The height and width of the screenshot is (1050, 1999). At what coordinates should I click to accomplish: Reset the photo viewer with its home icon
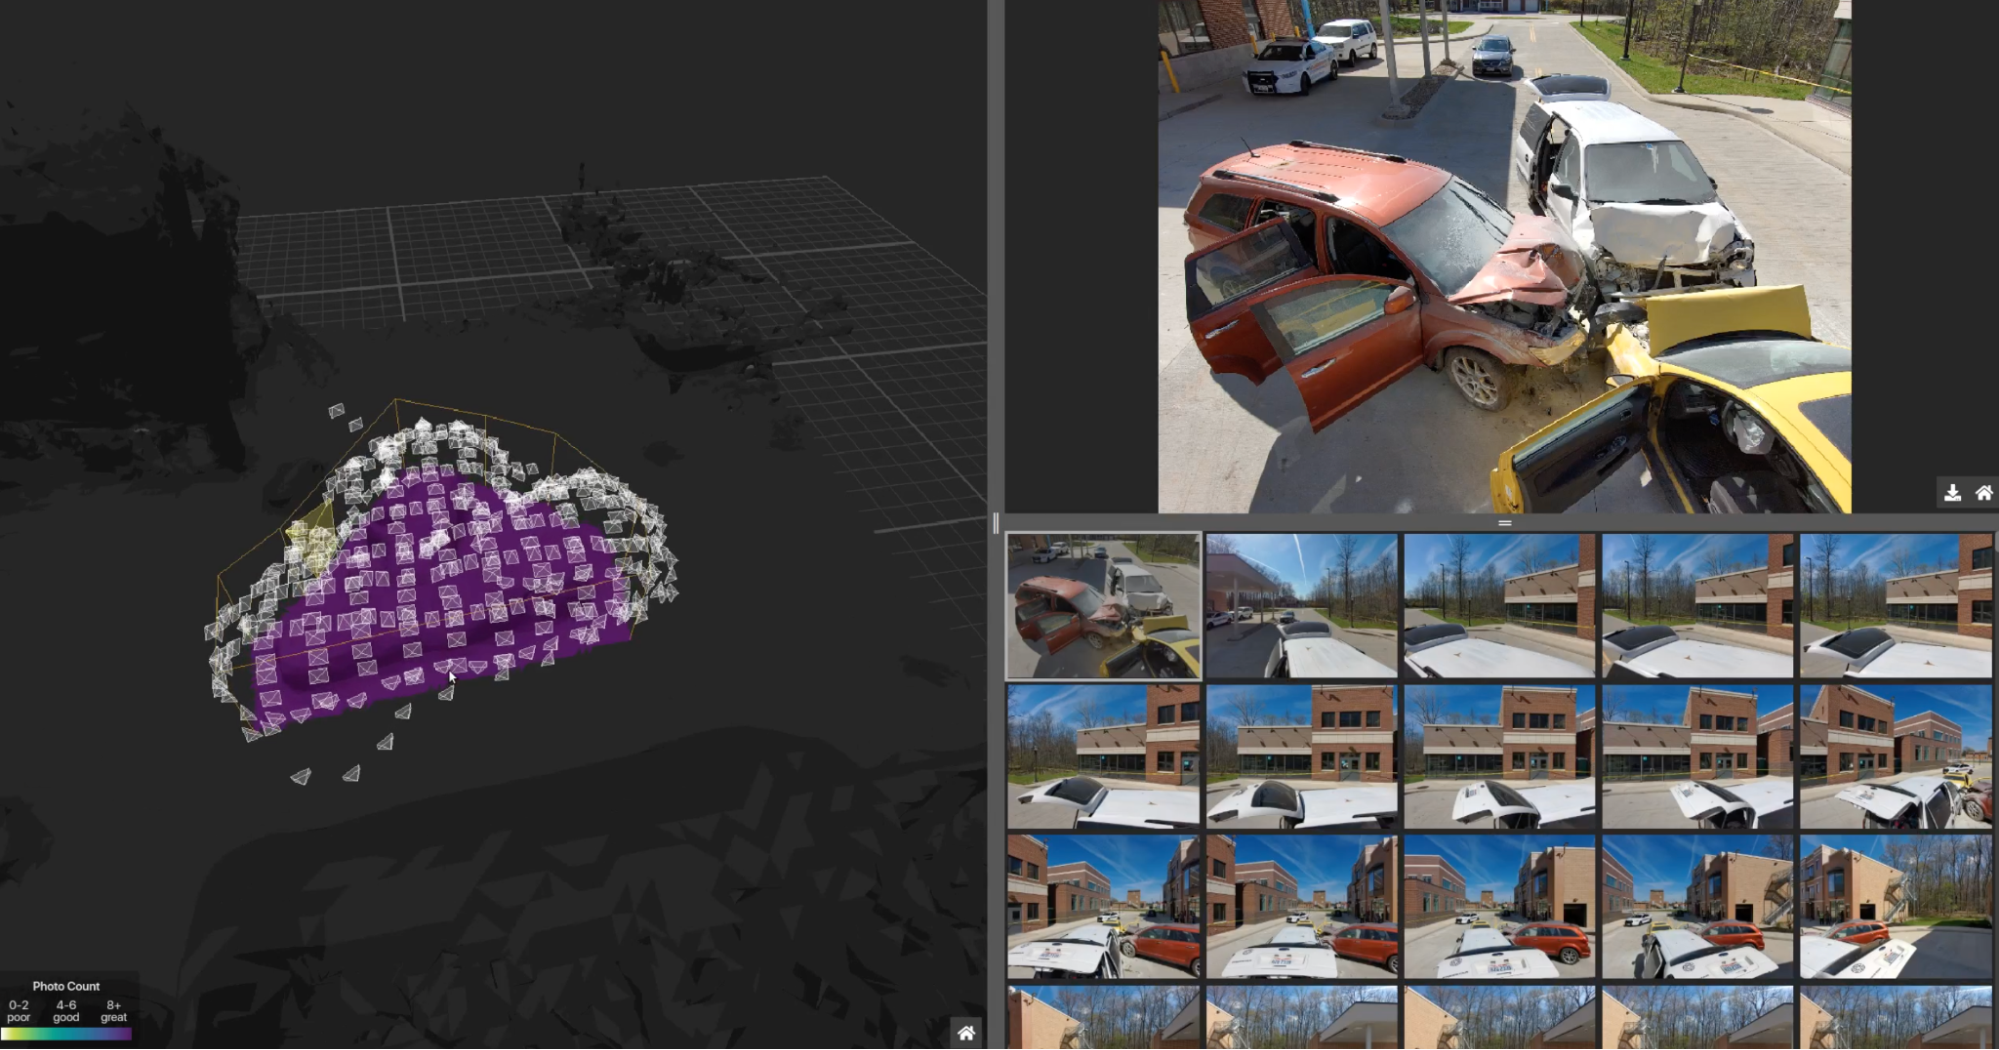pyautogui.click(x=1983, y=491)
